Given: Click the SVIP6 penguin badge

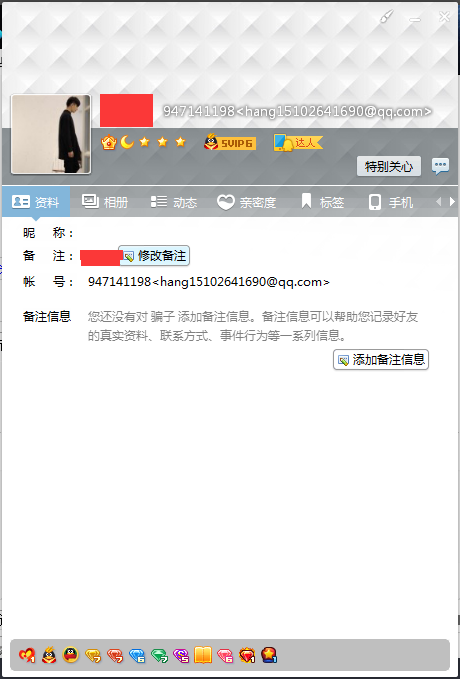Looking at the screenshot, I should click(230, 142).
